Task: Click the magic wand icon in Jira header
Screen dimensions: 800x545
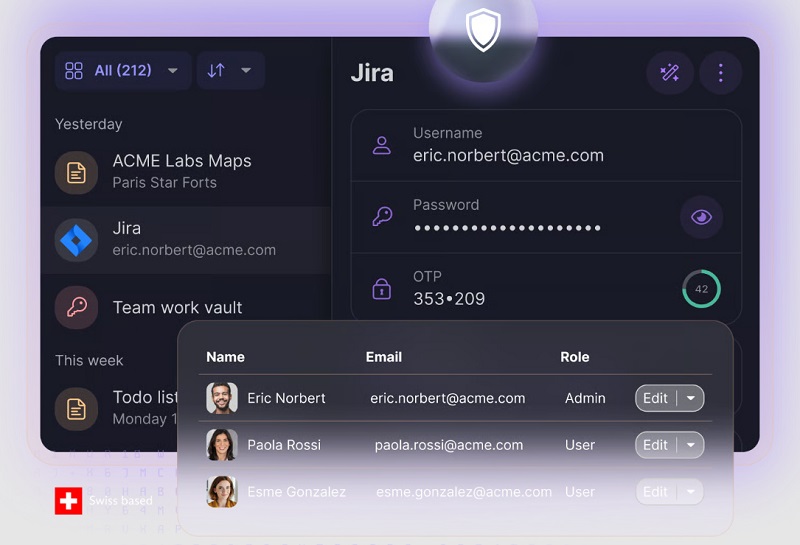Action: click(x=669, y=73)
